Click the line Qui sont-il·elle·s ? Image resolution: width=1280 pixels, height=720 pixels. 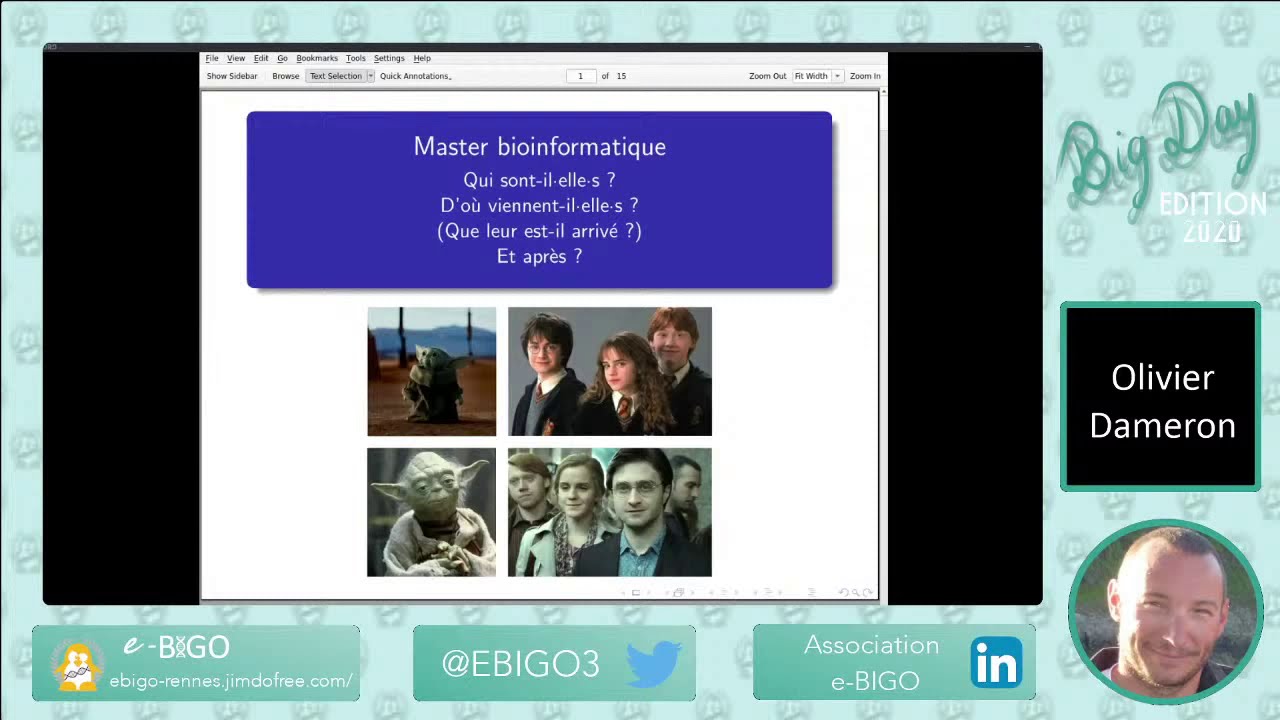(x=540, y=180)
